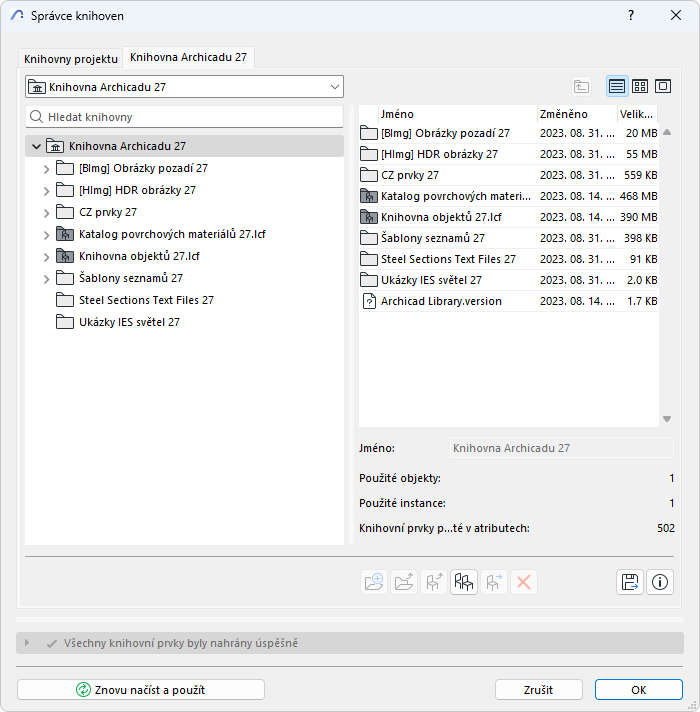Click lcf icon of Knihovna objektů 27.lcf in tree

(65, 256)
